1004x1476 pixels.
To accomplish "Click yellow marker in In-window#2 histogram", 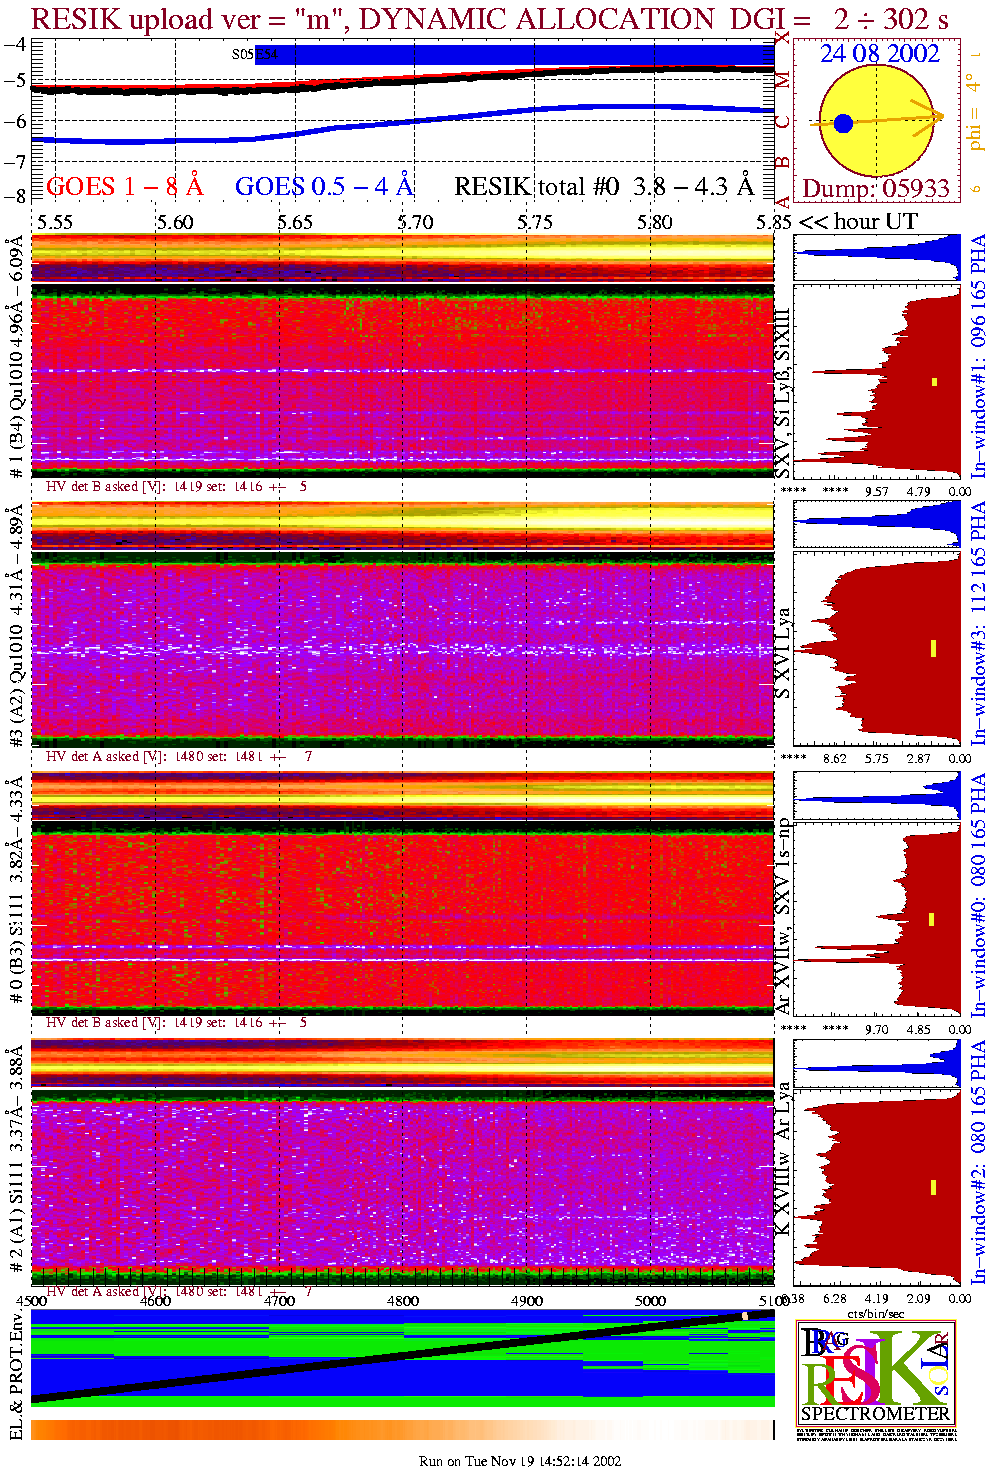I will point(933,1187).
